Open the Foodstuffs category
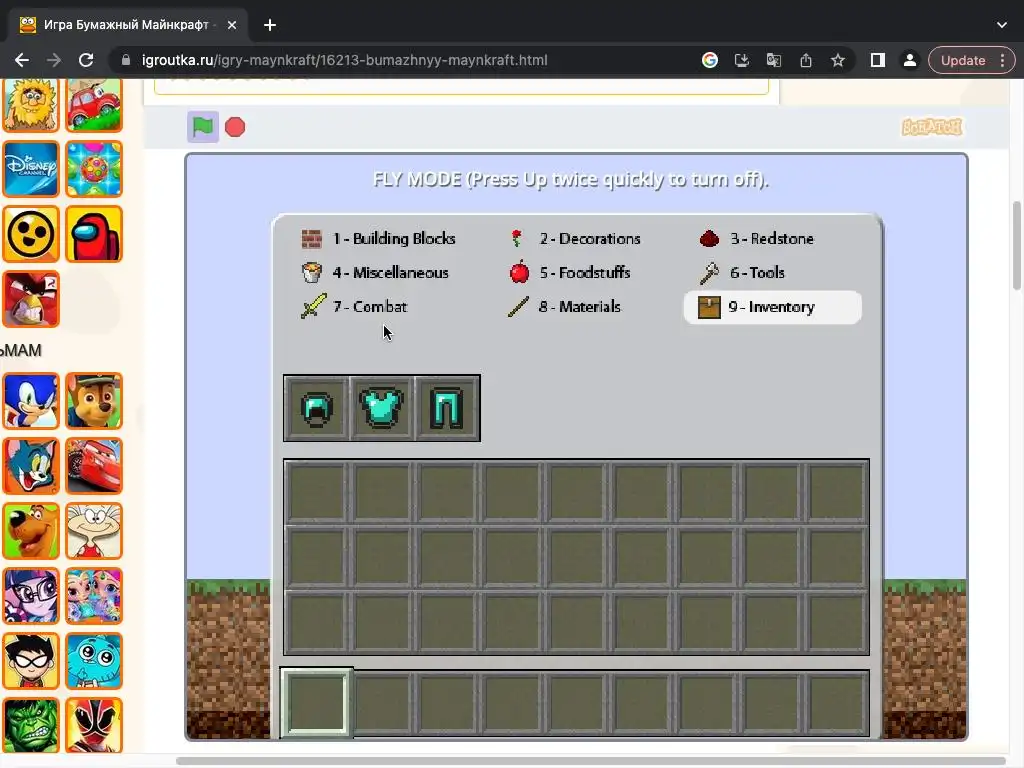 click(569, 272)
